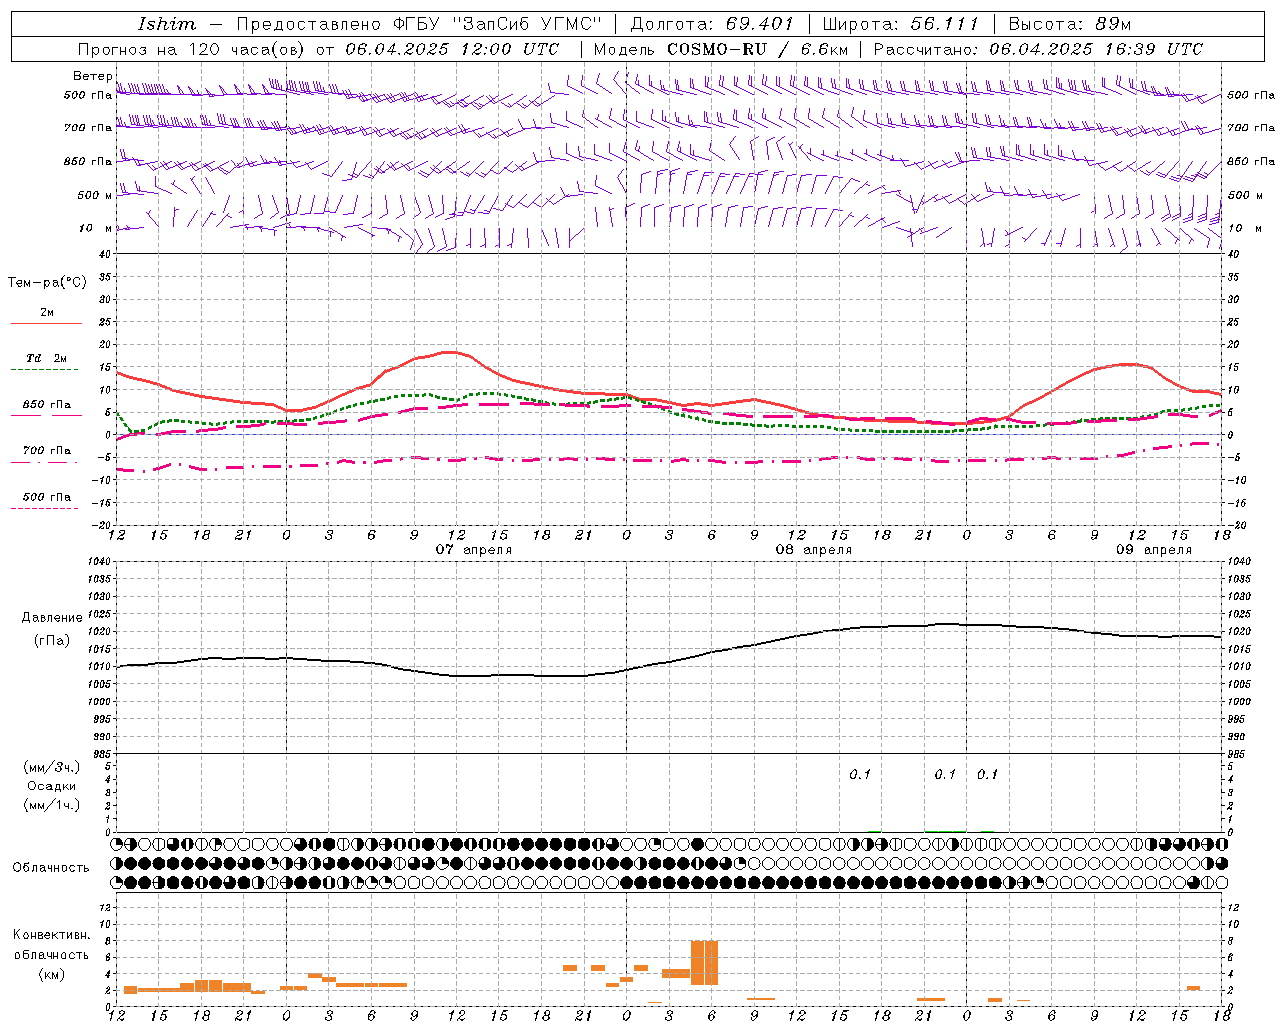Click the "Конвективн." convective cloud label
The height and width of the screenshot is (1024, 1280).
52,935
